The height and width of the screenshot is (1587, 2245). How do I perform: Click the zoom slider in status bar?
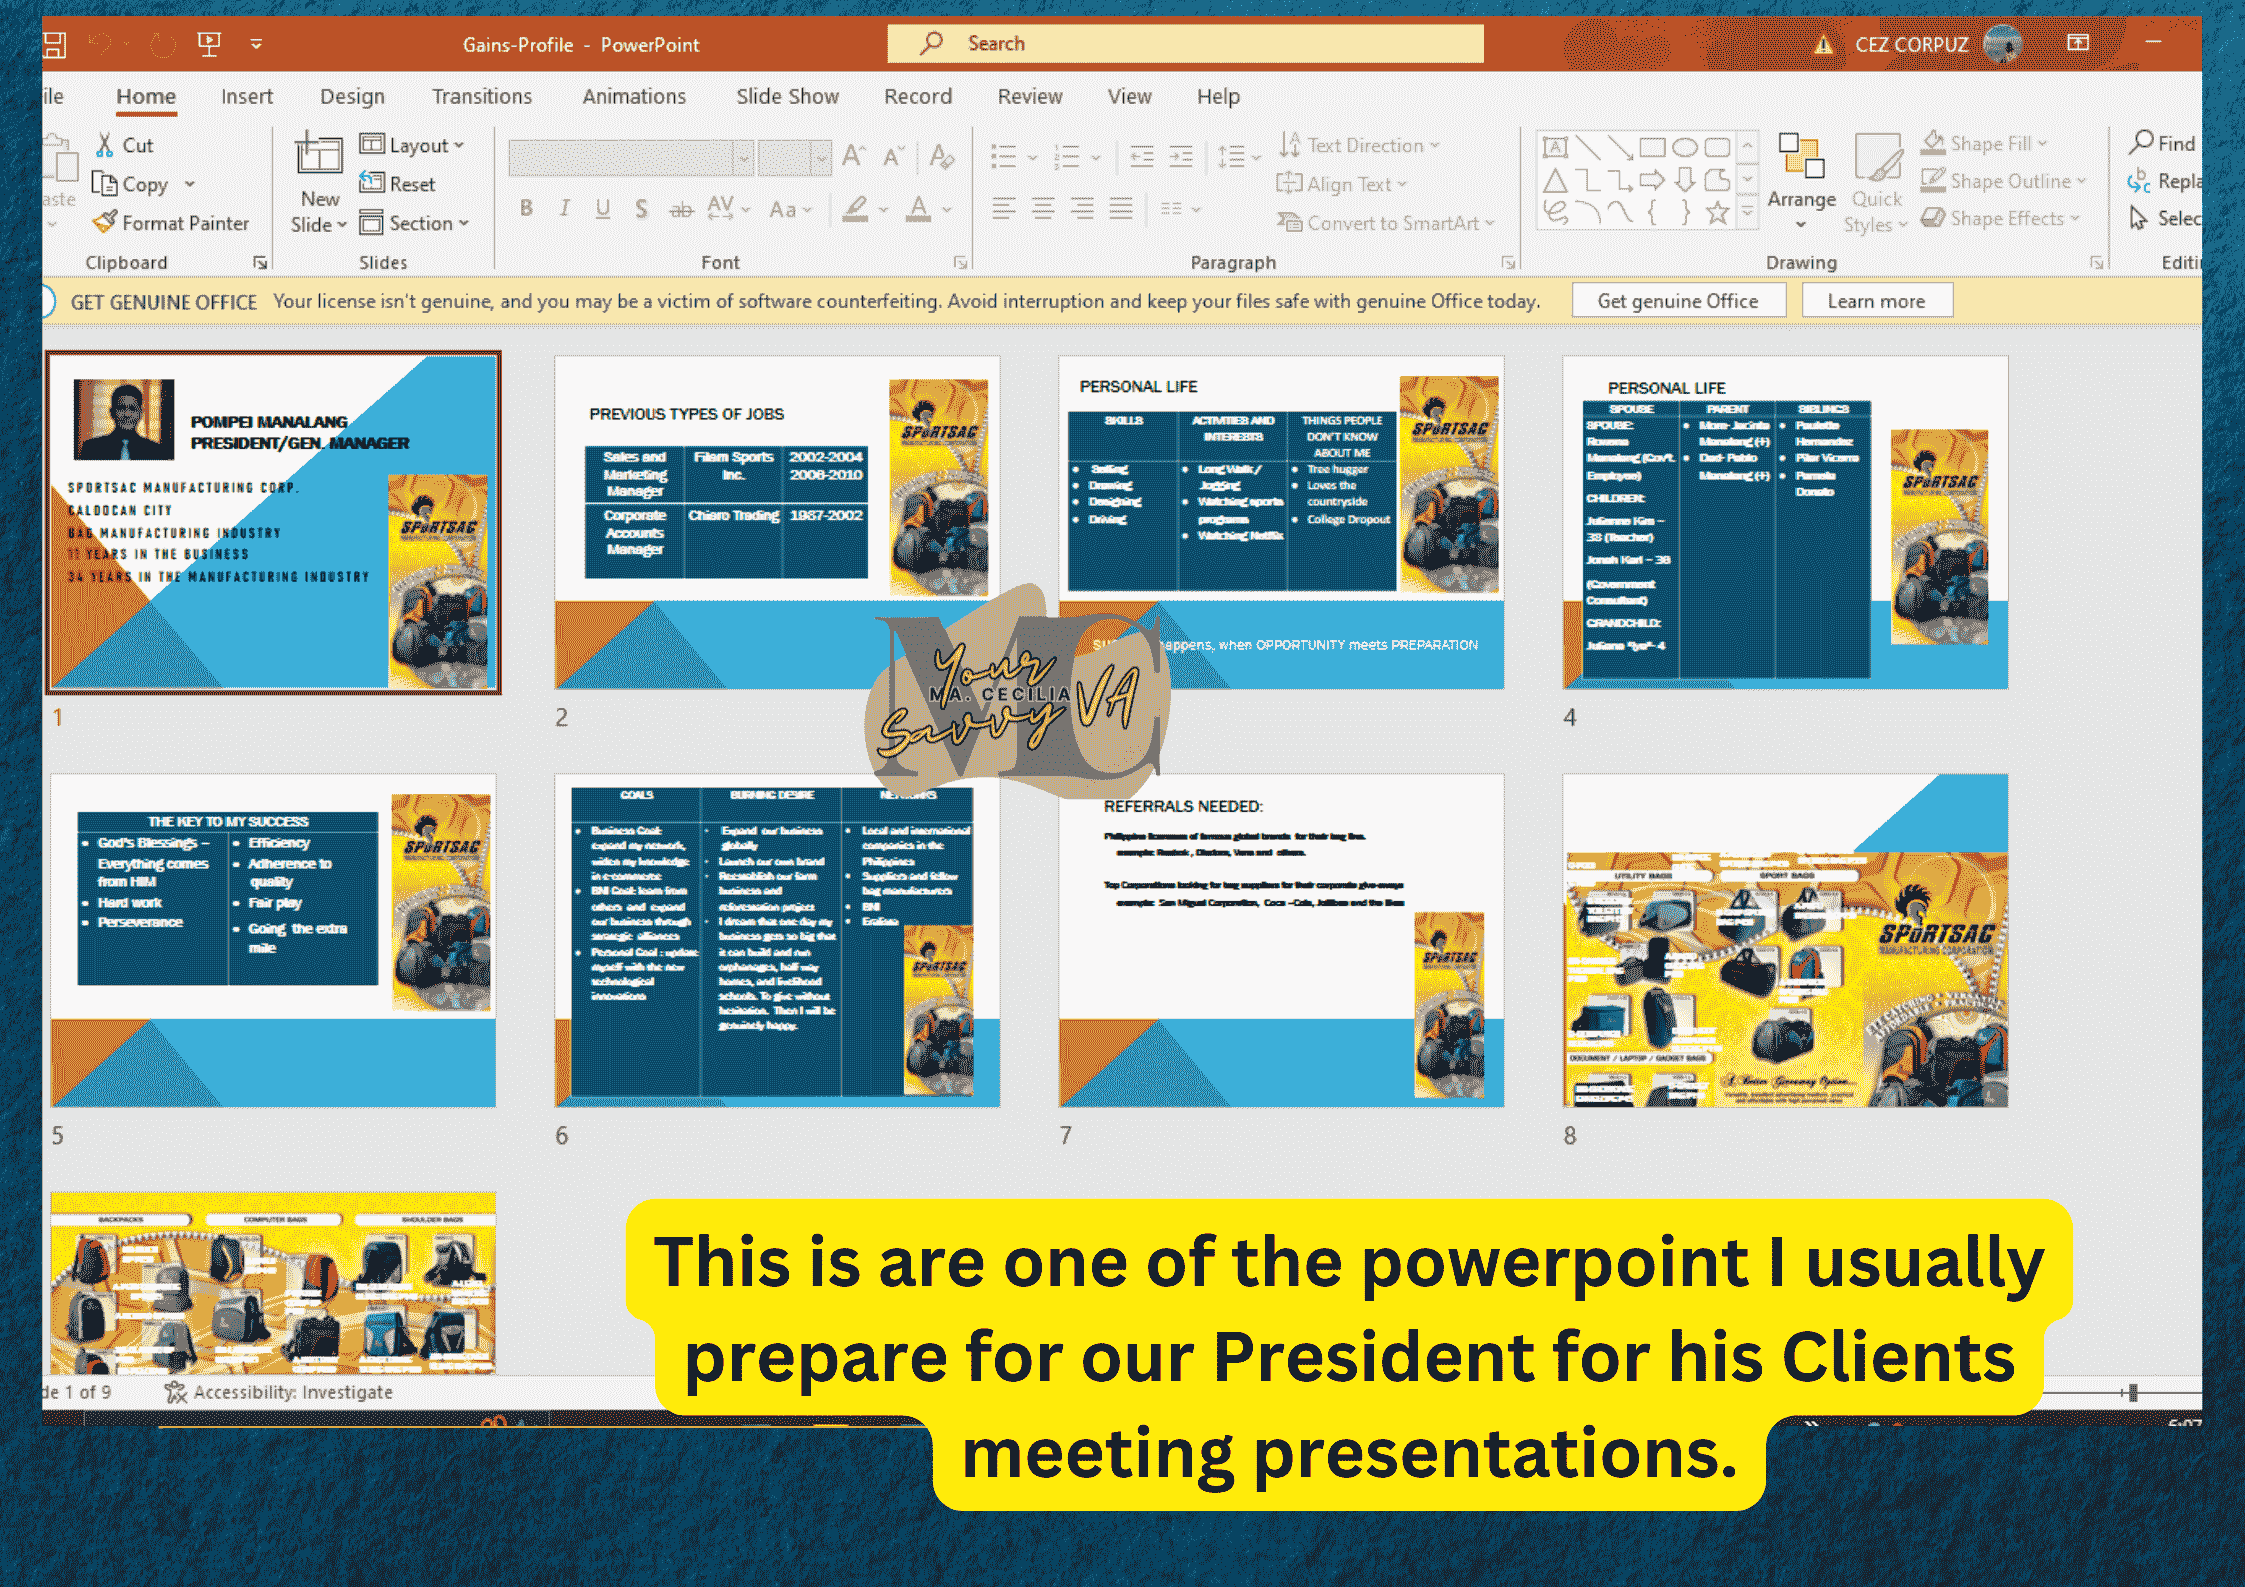2132,1392
